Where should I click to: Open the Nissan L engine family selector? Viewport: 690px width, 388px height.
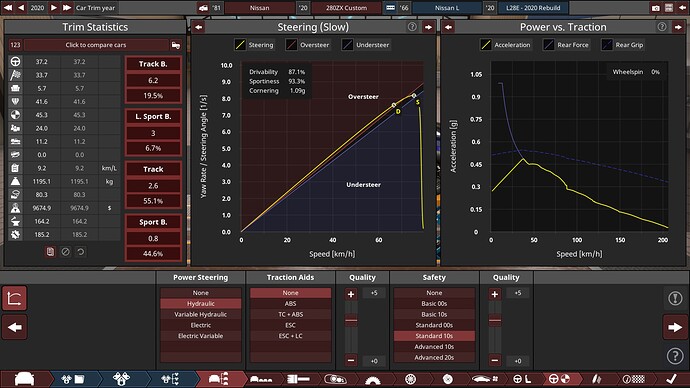[x=447, y=8]
